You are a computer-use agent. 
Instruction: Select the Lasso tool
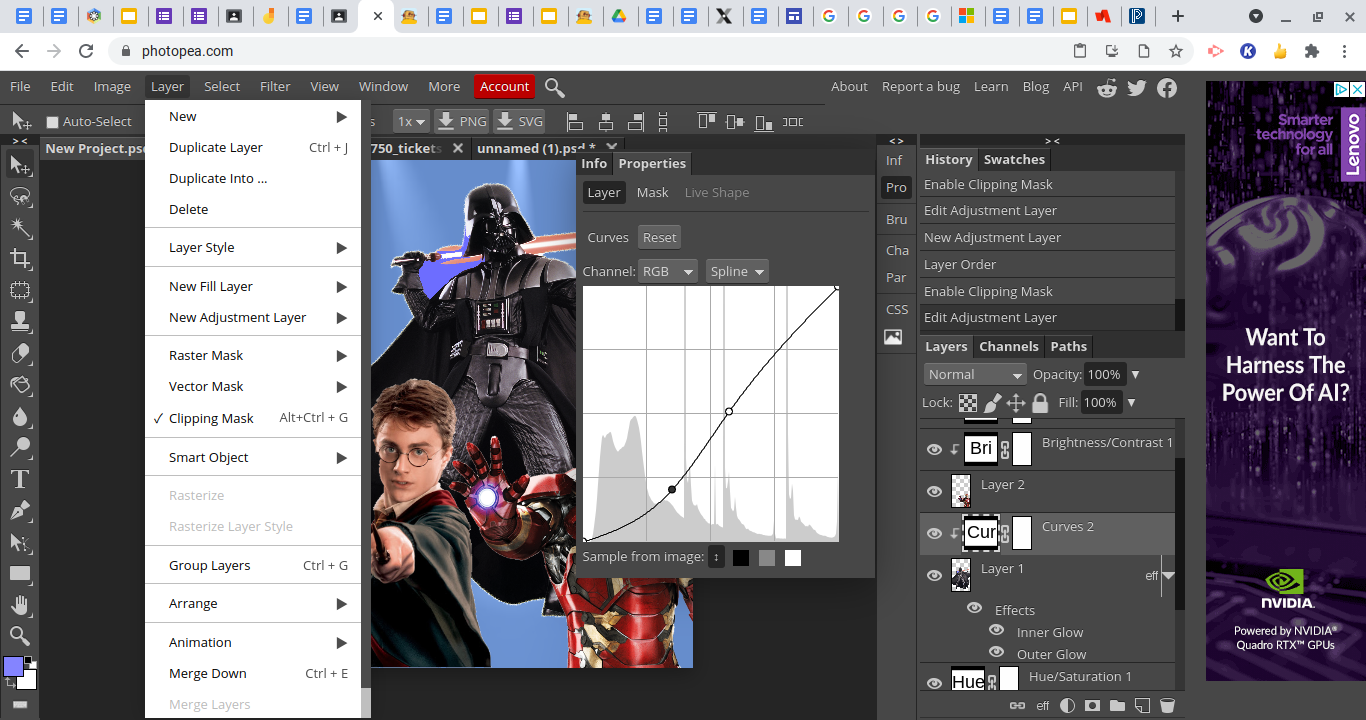click(20, 196)
